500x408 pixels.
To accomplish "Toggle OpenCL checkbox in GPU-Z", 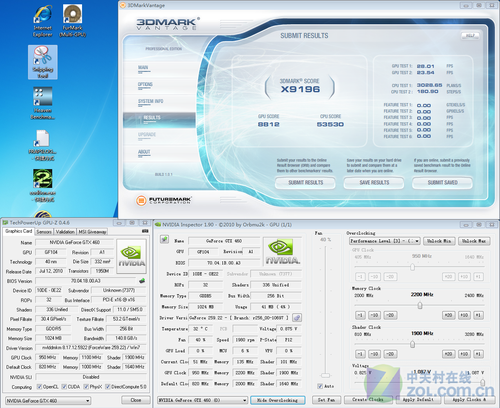I will coord(39,387).
